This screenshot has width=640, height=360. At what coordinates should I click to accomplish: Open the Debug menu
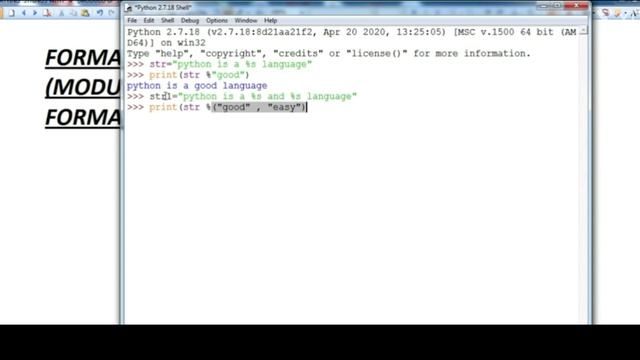pyautogui.click(x=190, y=20)
